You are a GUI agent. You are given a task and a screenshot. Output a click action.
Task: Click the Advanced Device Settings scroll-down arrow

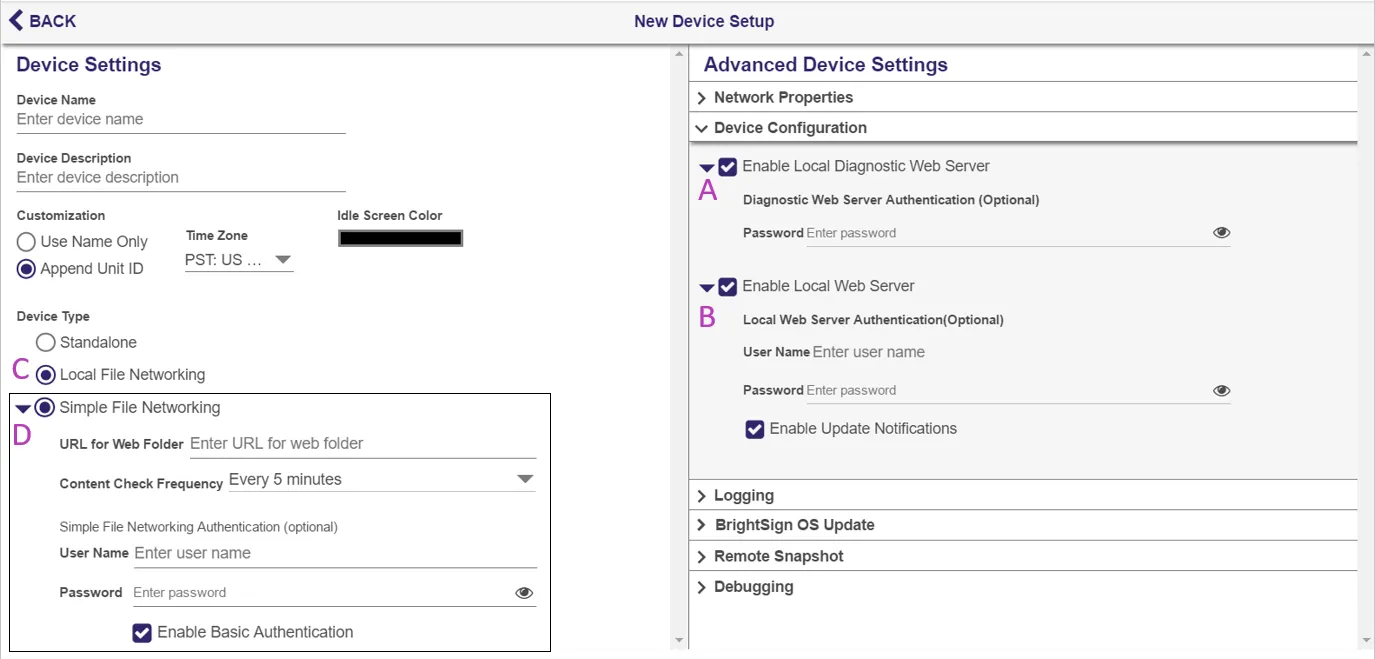coord(1366,640)
